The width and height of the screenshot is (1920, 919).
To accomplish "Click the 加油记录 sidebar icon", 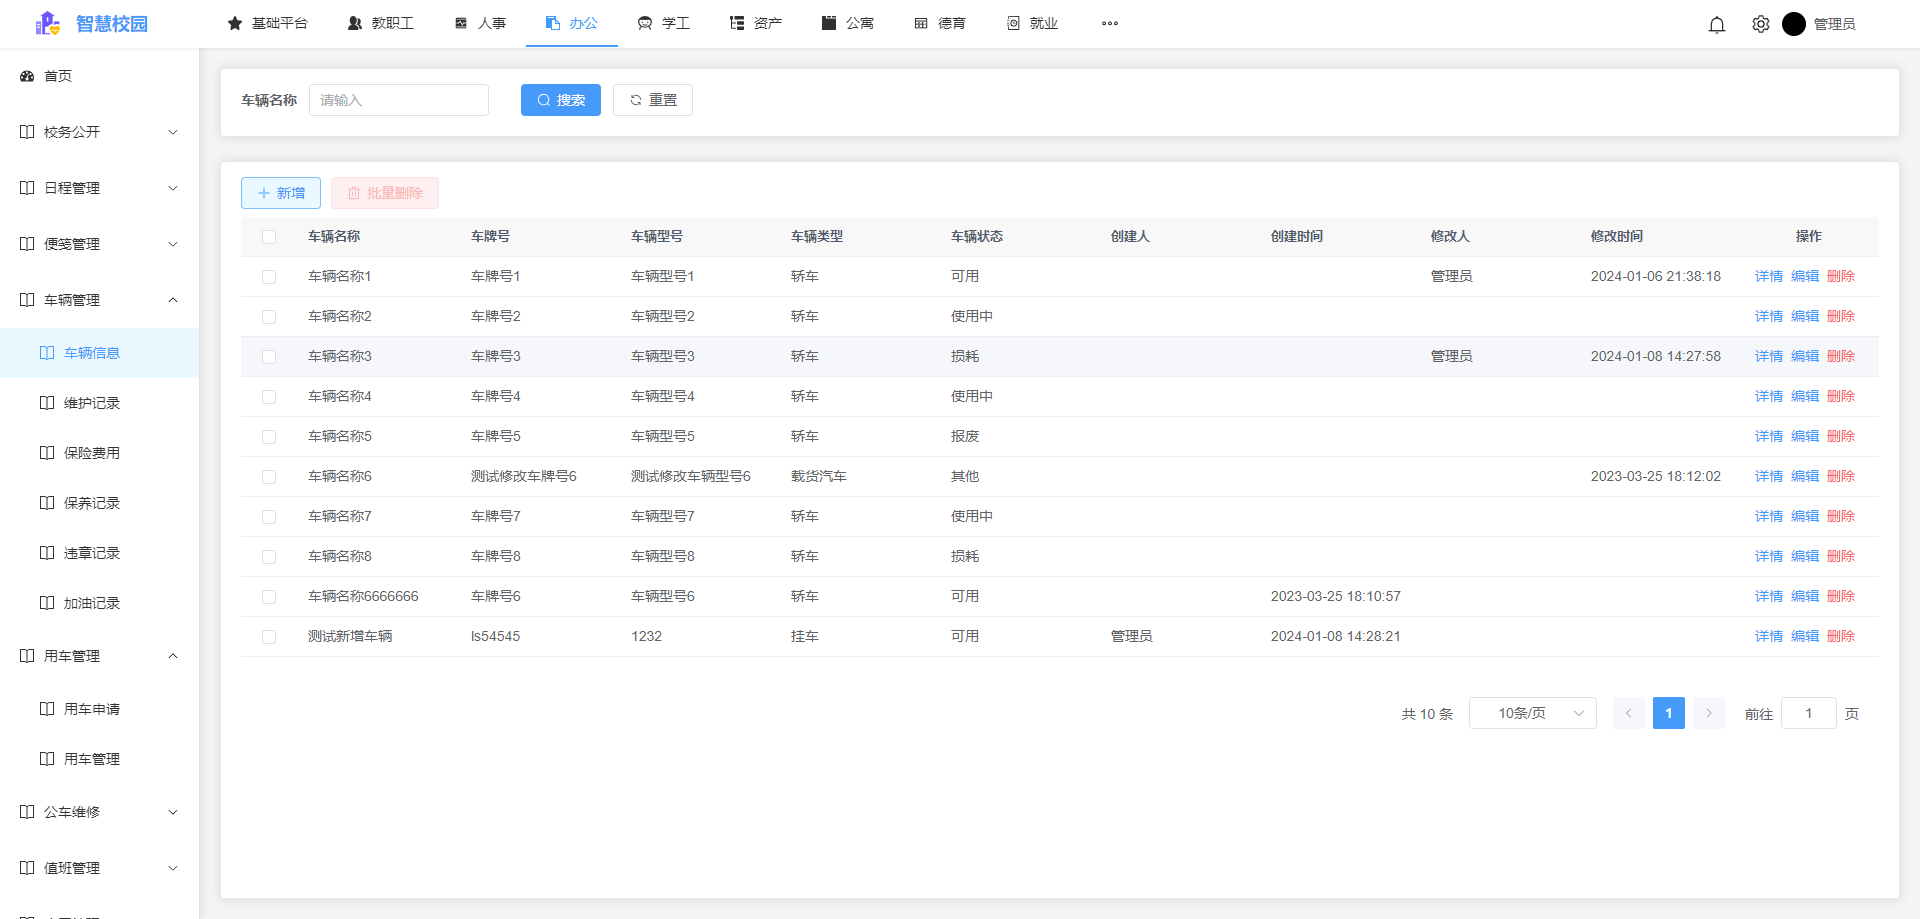I will [x=46, y=602].
